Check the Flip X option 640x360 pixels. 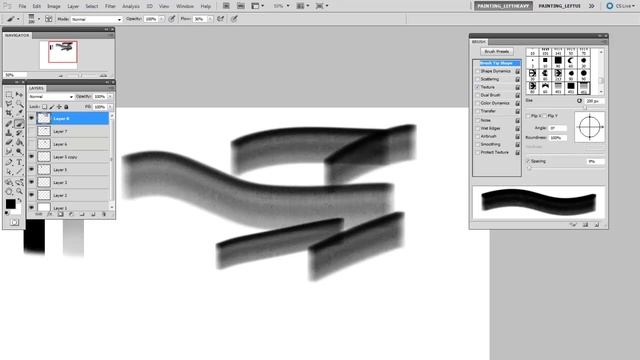pos(528,116)
